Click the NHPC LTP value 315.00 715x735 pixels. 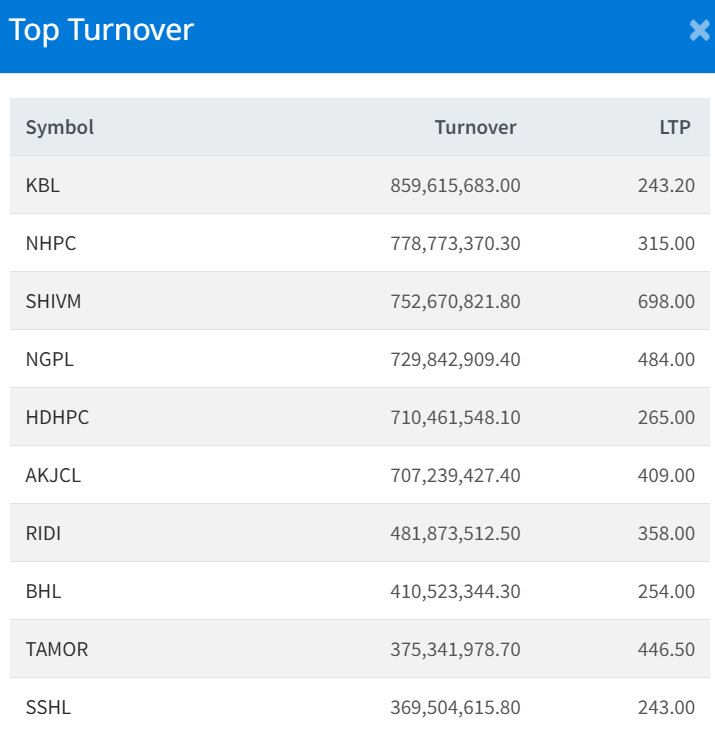coord(666,243)
